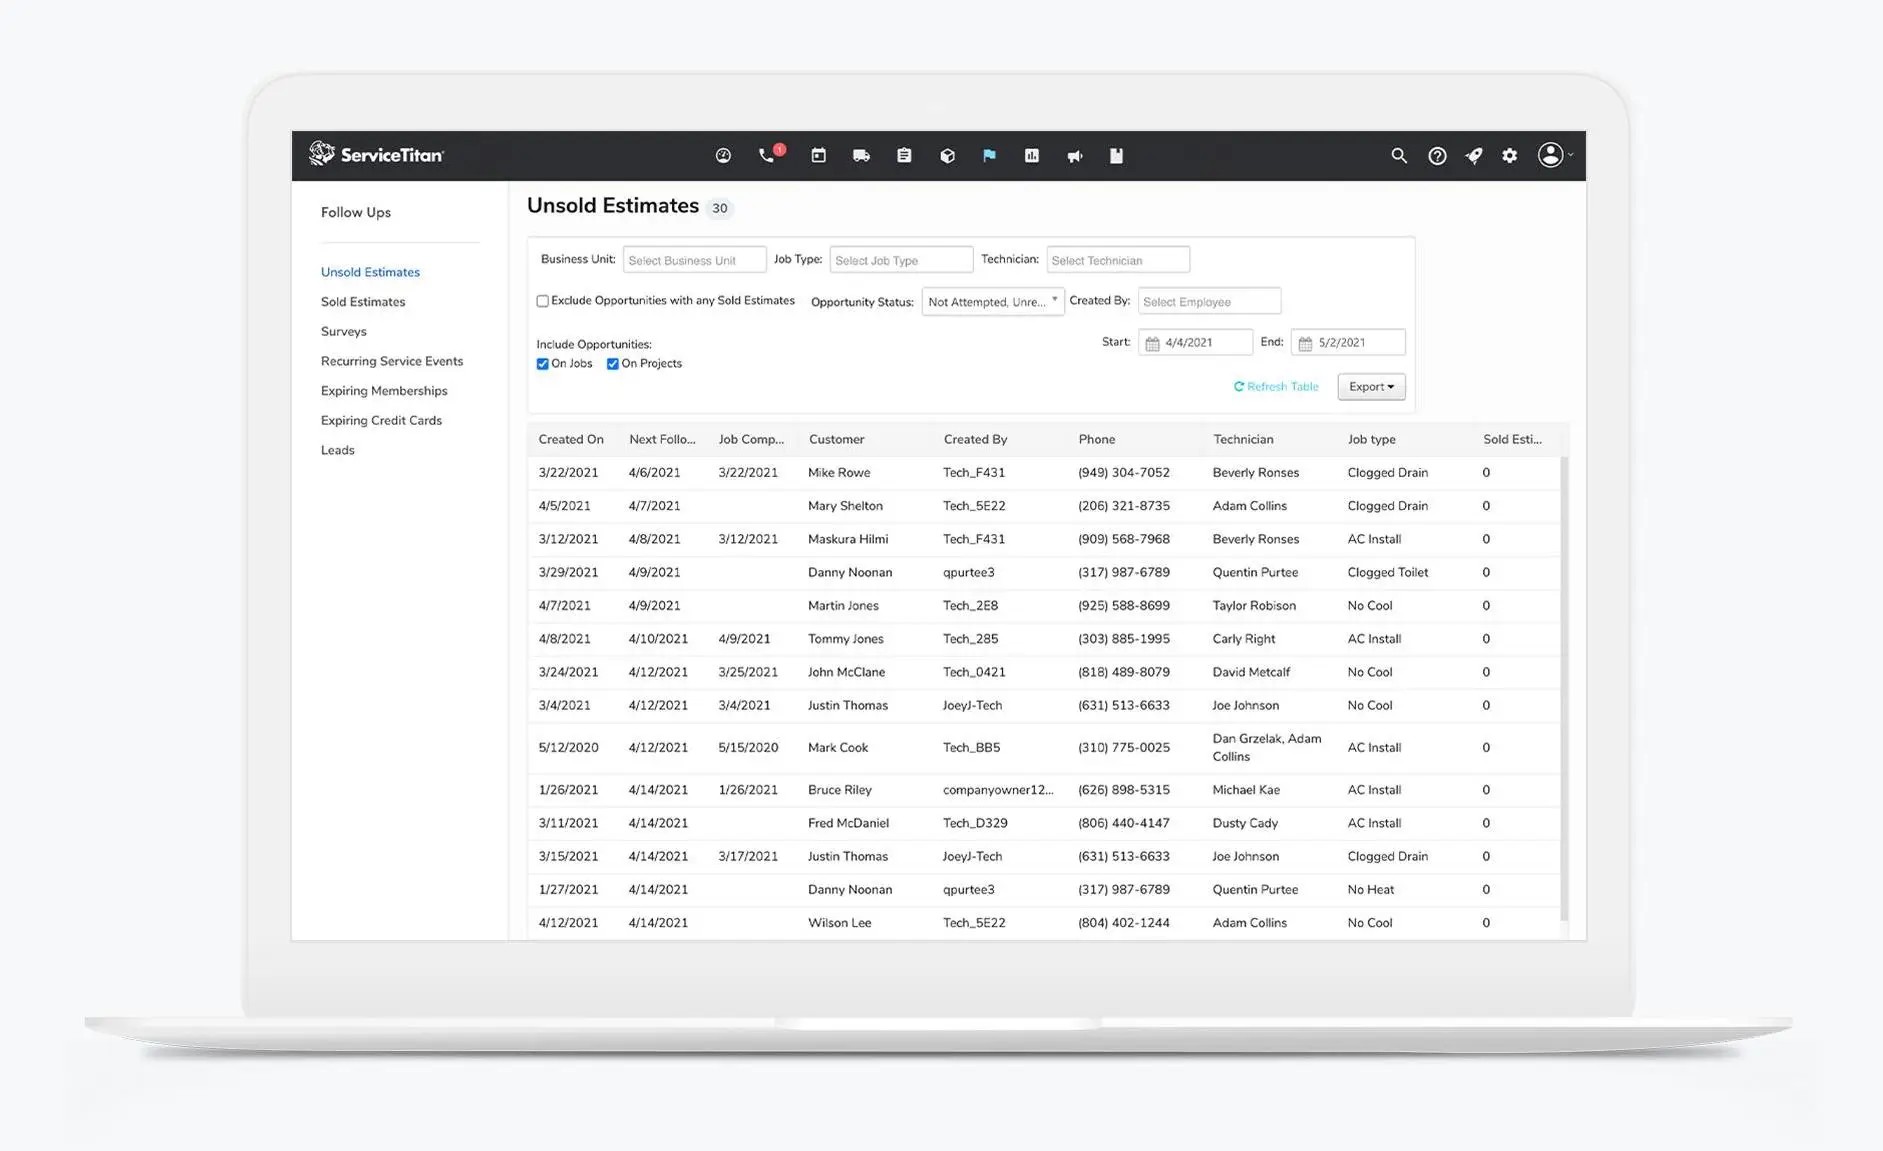Open Leads in sidebar
Screen dimensions: 1883x1151
pos(338,450)
